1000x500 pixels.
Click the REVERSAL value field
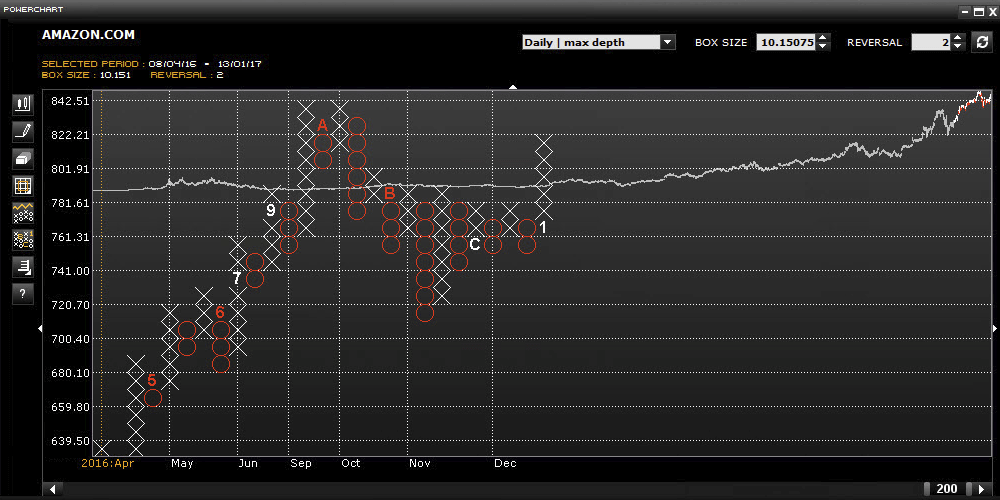[931, 43]
